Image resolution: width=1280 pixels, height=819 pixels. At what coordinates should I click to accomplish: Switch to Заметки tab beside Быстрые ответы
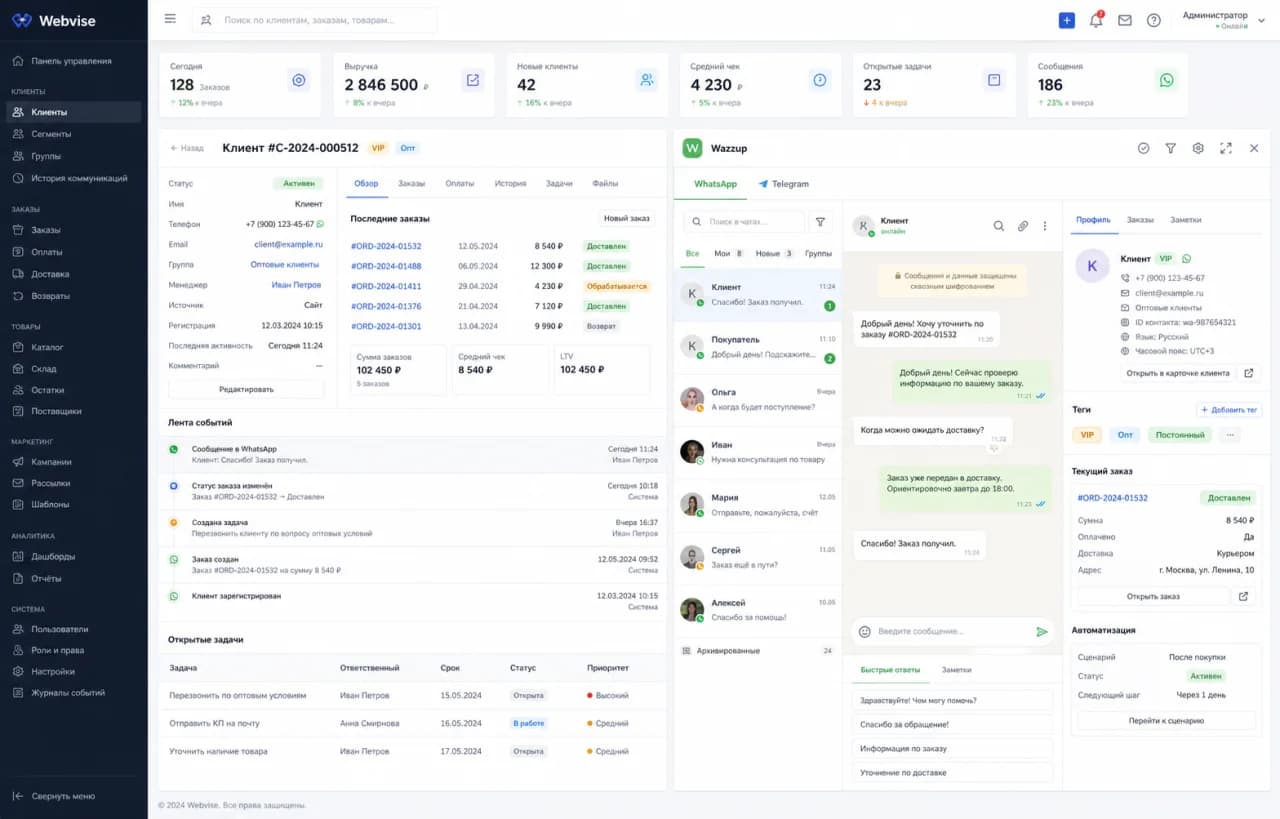pos(956,670)
